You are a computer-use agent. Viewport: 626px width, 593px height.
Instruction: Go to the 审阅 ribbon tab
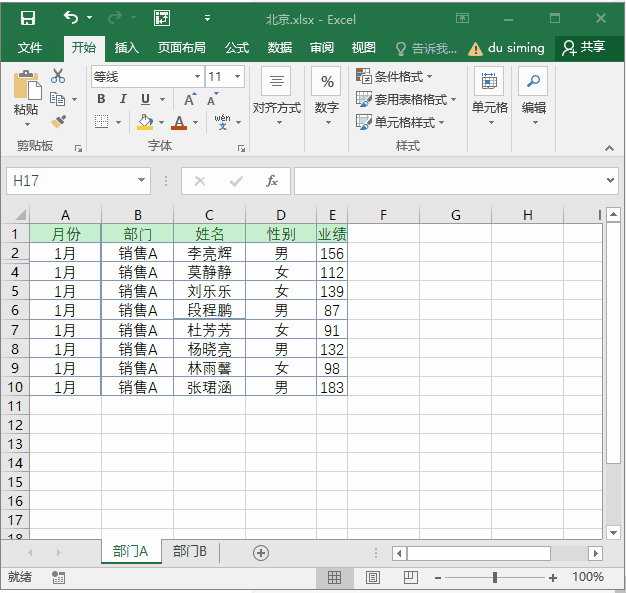click(322, 48)
